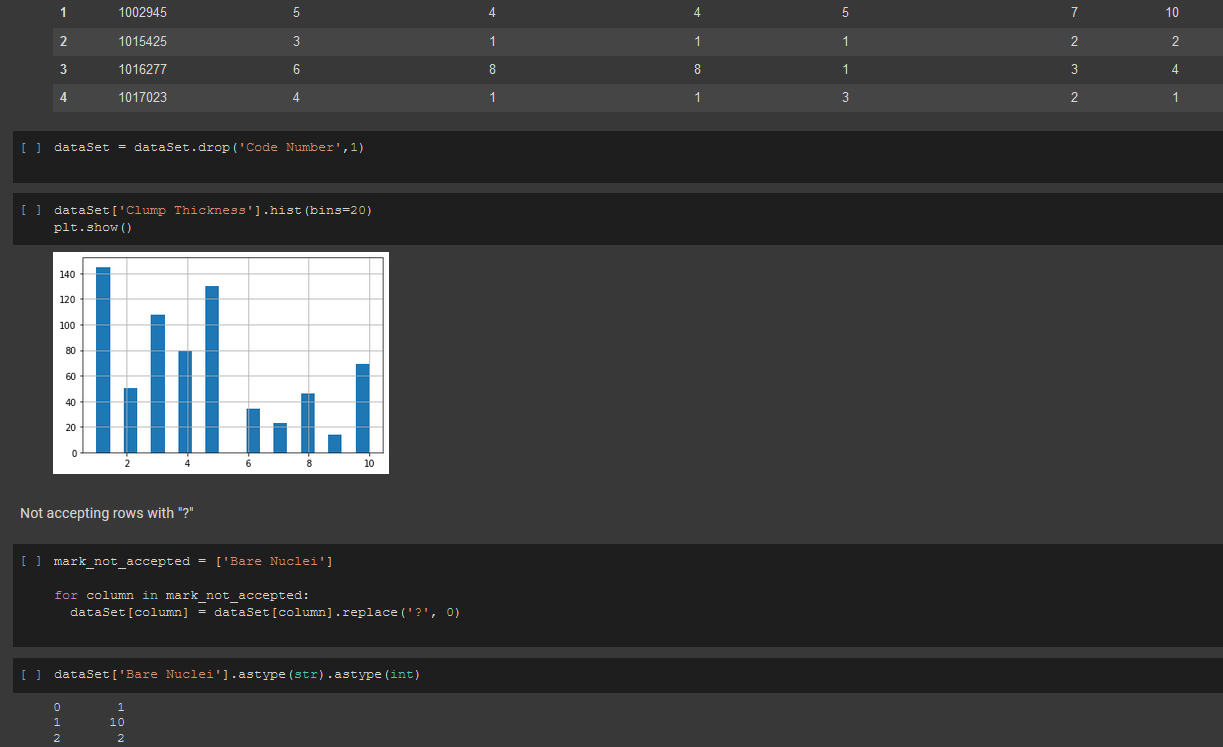Run the astype(str).astype(int) cell
Image resolution: width=1223 pixels, height=747 pixels.
click(31, 674)
